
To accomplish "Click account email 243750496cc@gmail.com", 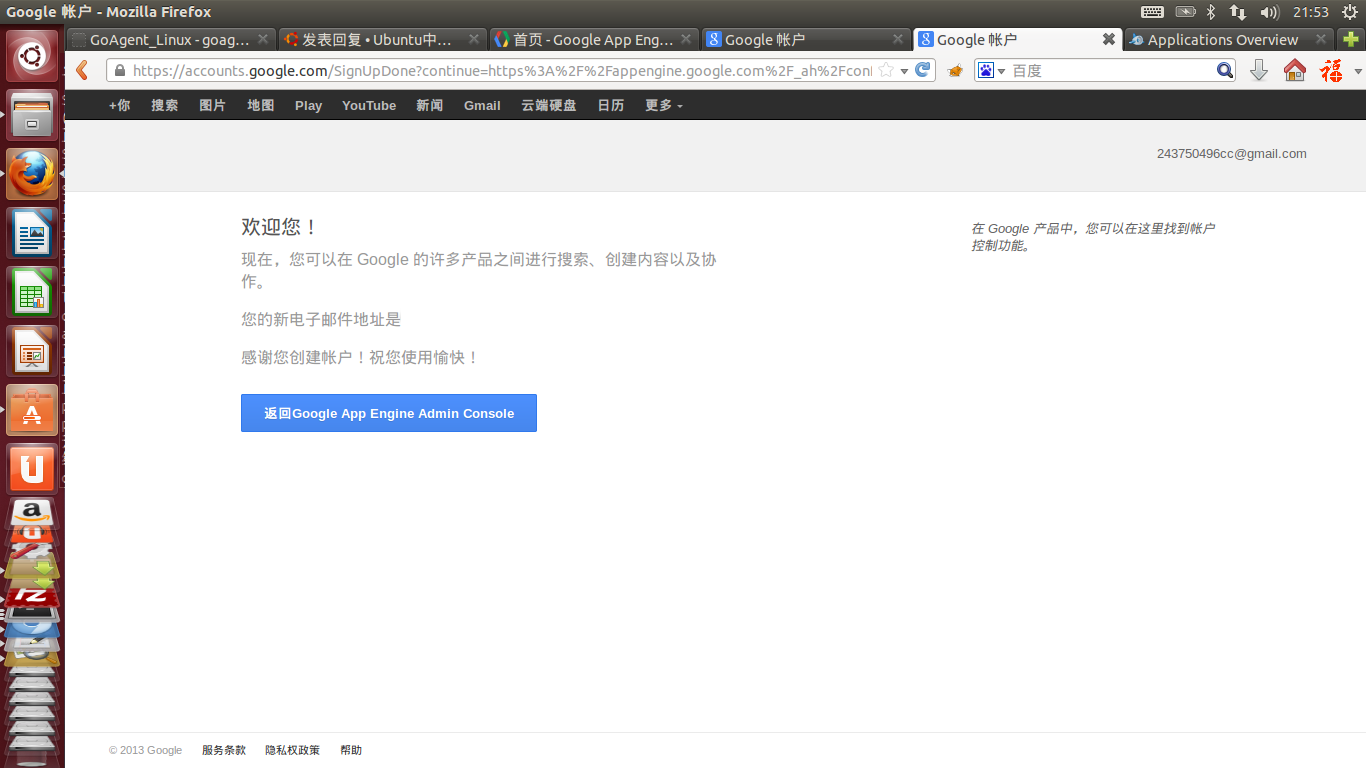I will tap(1231, 153).
